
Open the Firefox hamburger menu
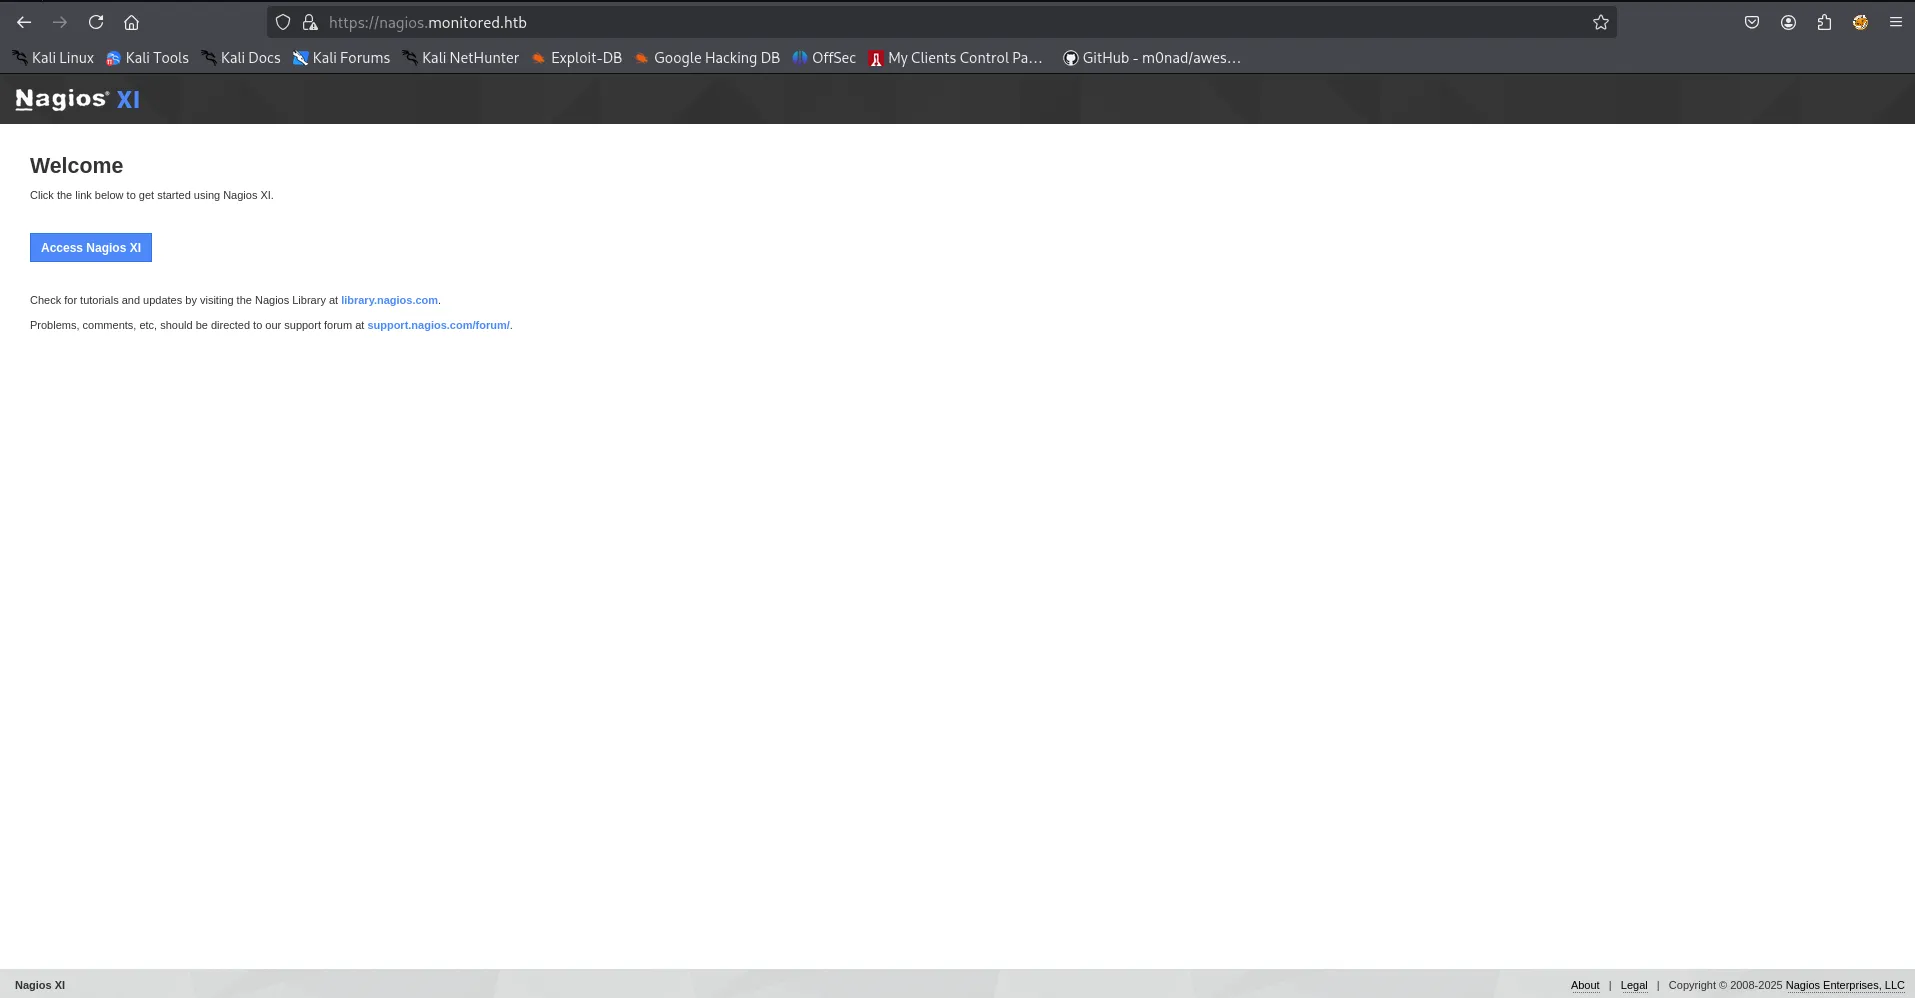1895,22
